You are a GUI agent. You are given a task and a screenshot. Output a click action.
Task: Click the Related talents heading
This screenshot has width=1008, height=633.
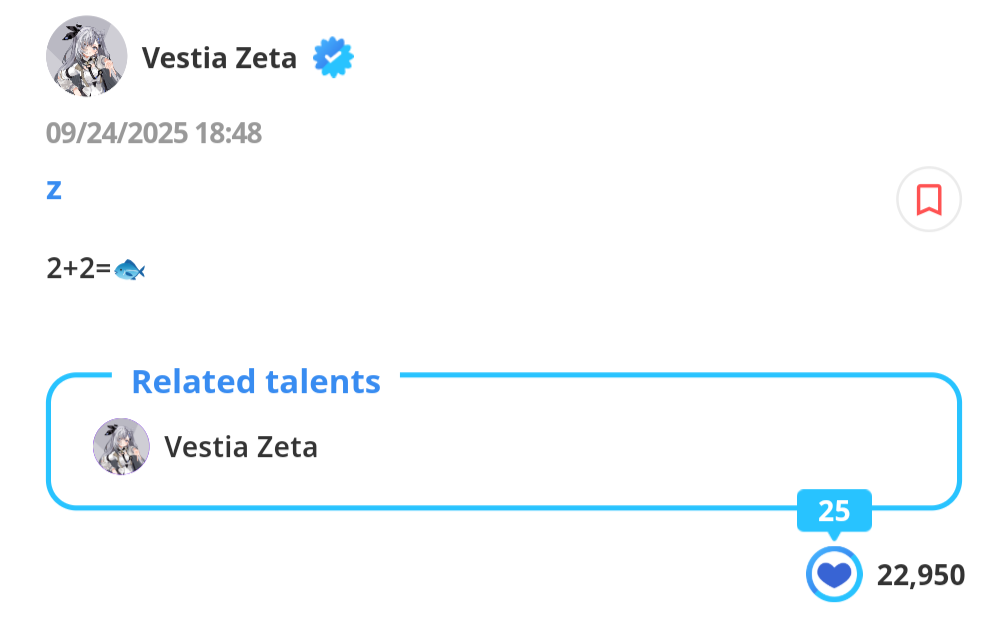click(256, 381)
